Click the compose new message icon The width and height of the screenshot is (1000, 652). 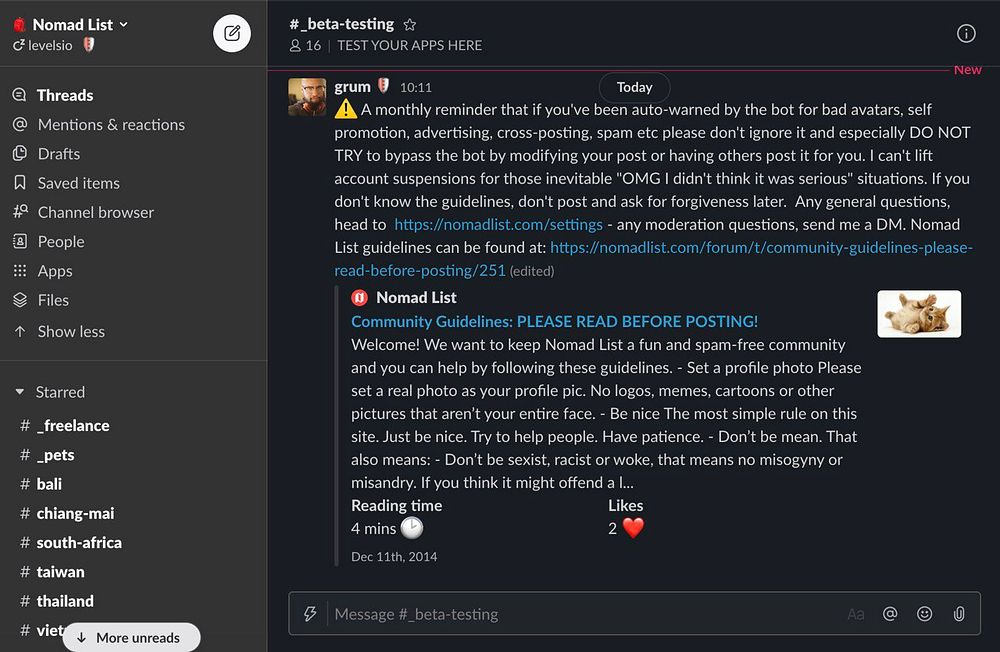tap(232, 33)
